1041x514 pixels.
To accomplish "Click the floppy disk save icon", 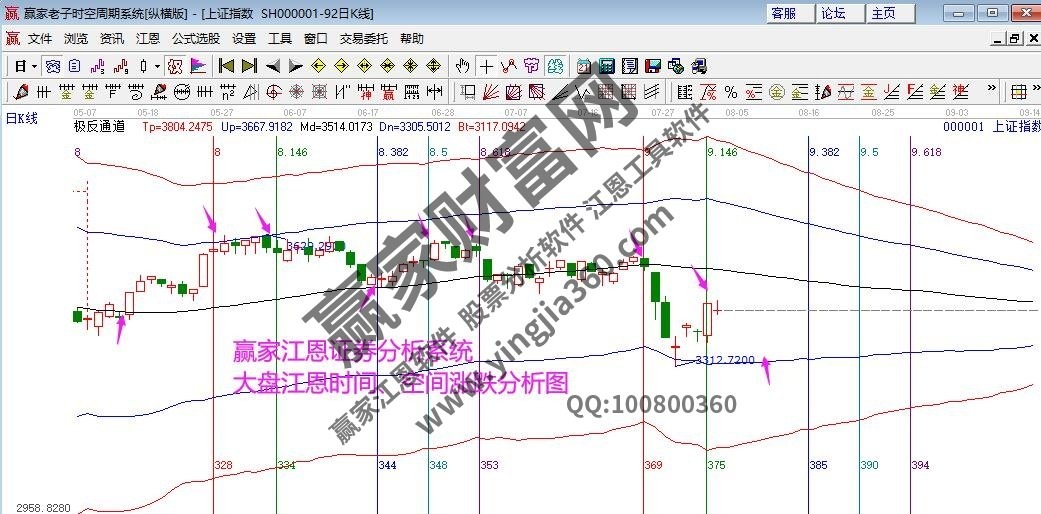I will (x=652, y=66).
